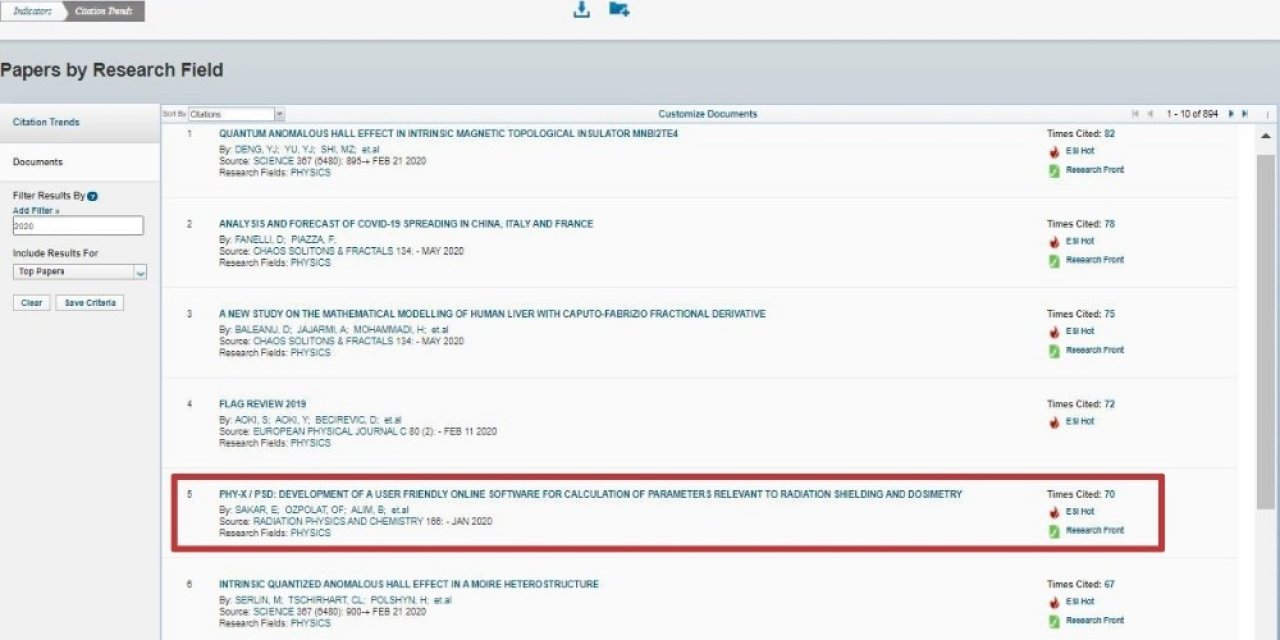The image size is (1280, 640).
Task: Open Human Liver Caputo-Fabrizio paper title
Action: [x=492, y=314]
